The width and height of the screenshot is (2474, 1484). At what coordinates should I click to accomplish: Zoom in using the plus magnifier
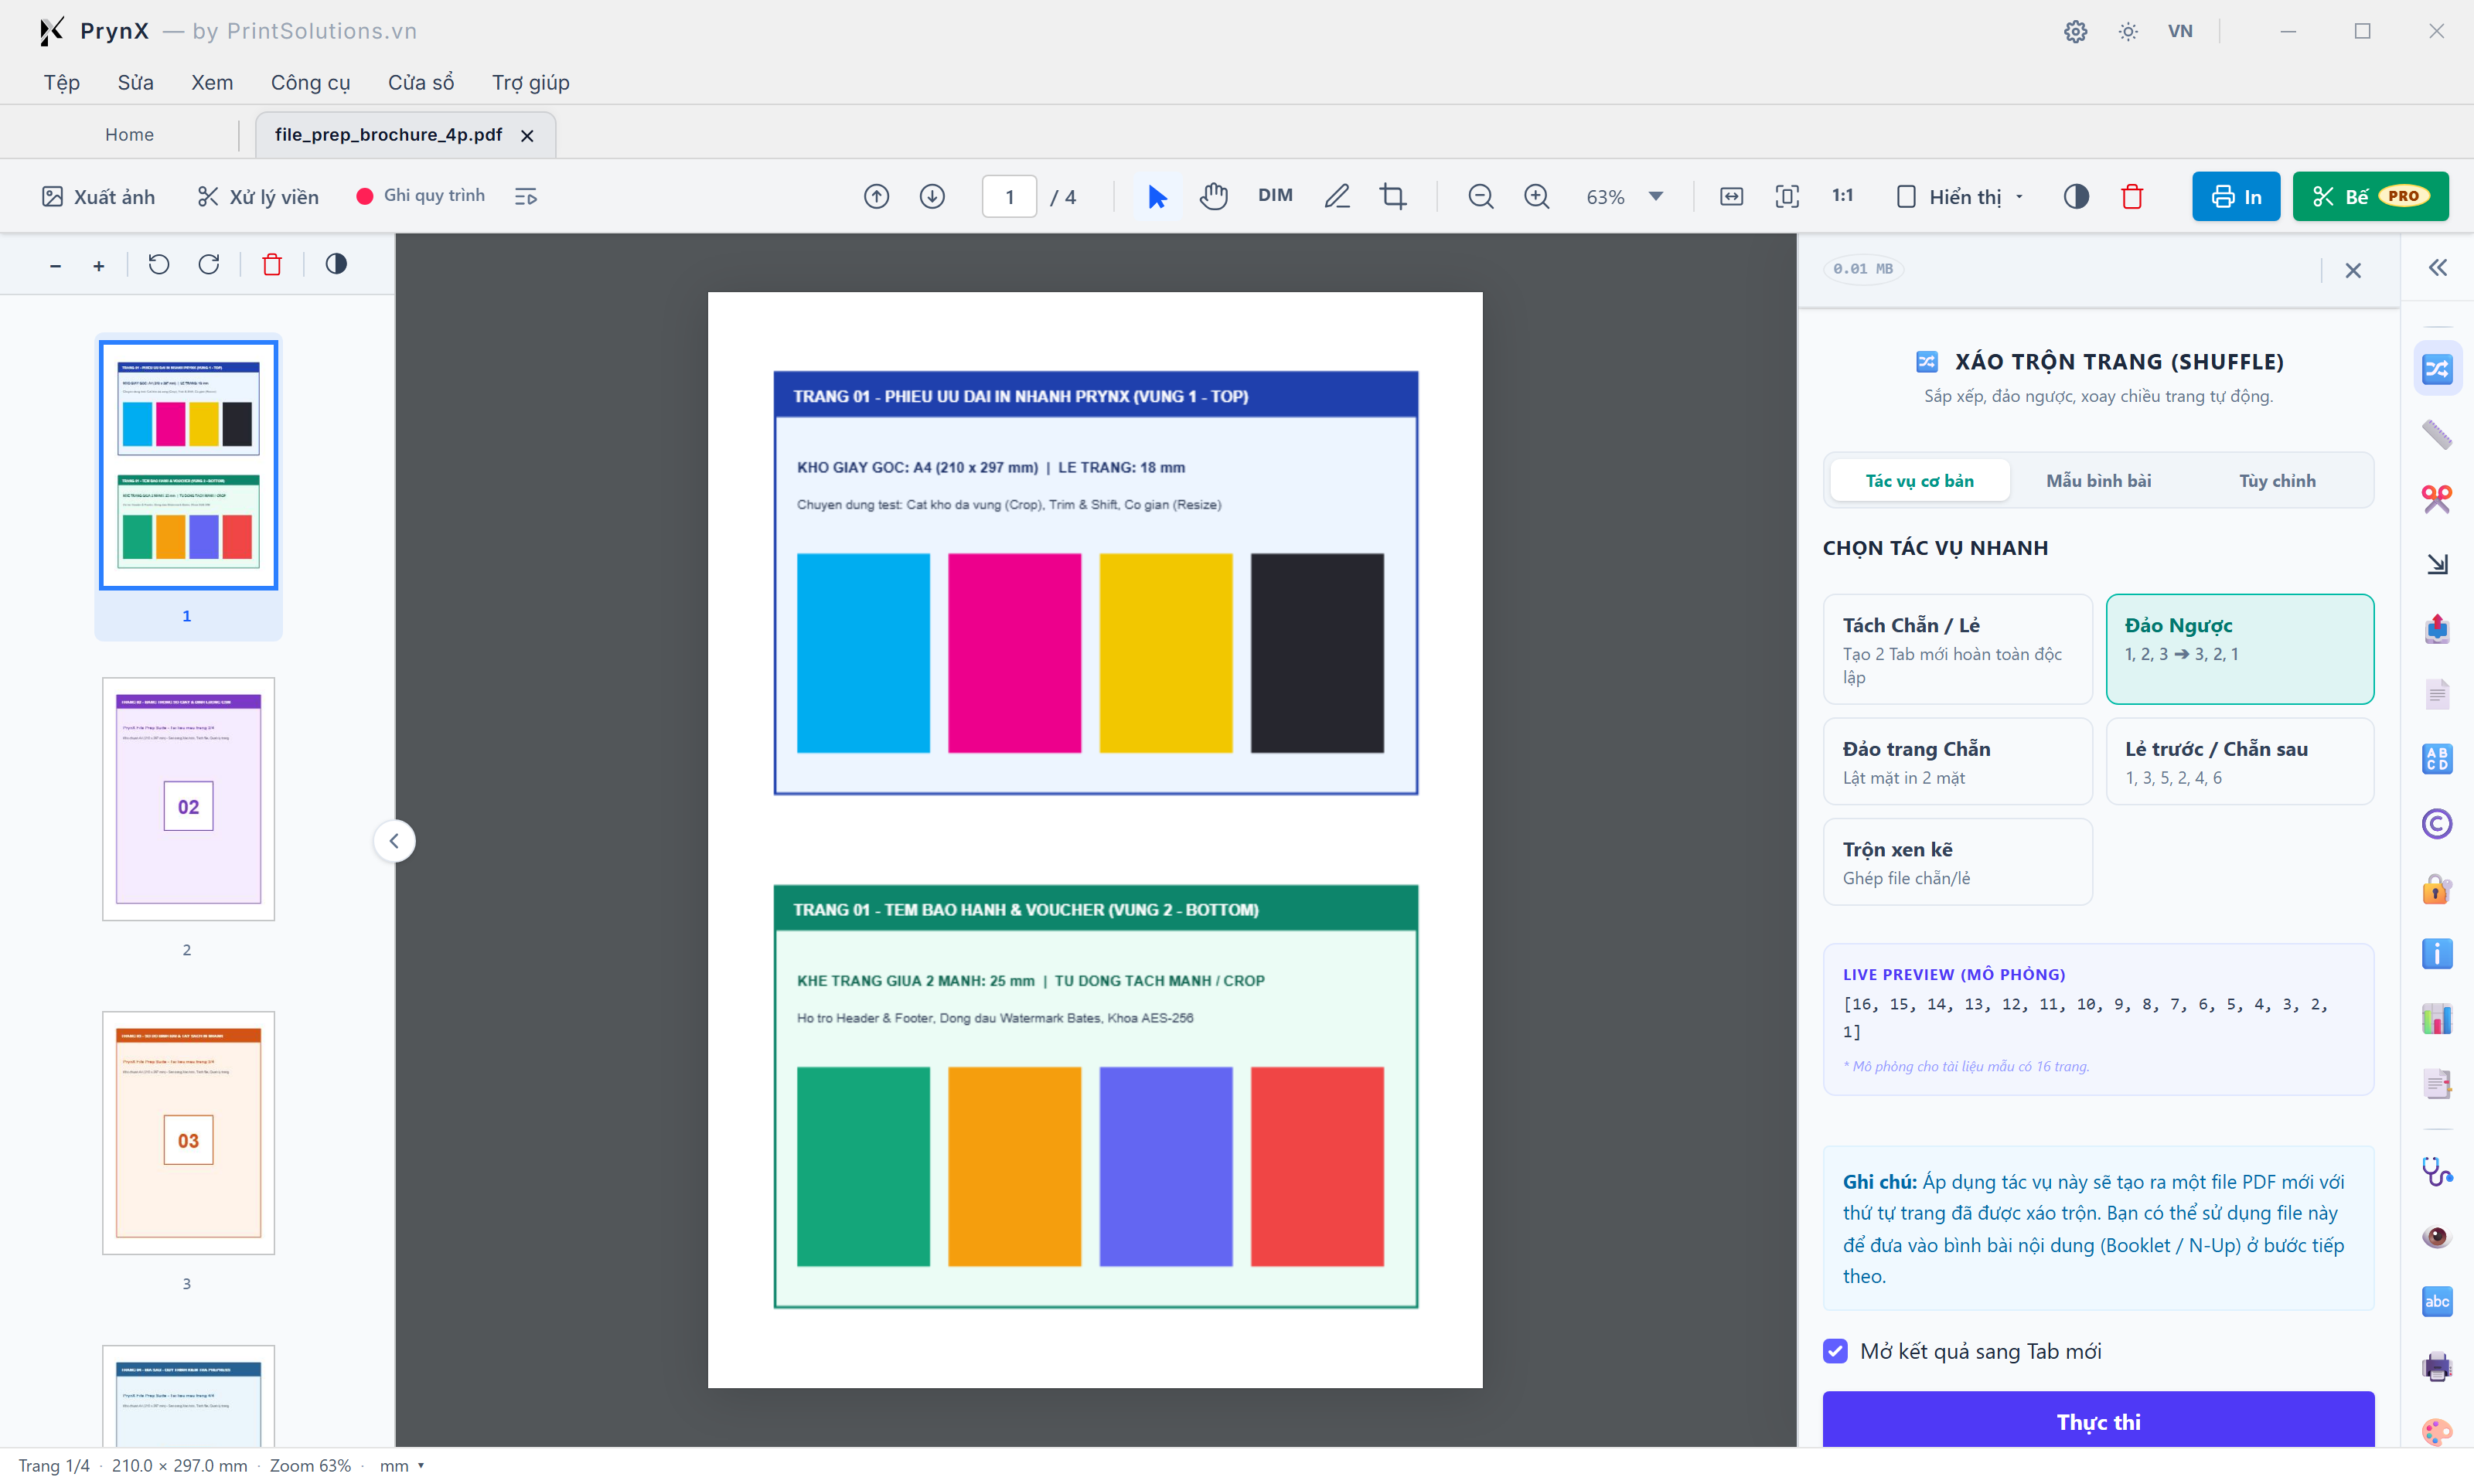tap(1536, 196)
